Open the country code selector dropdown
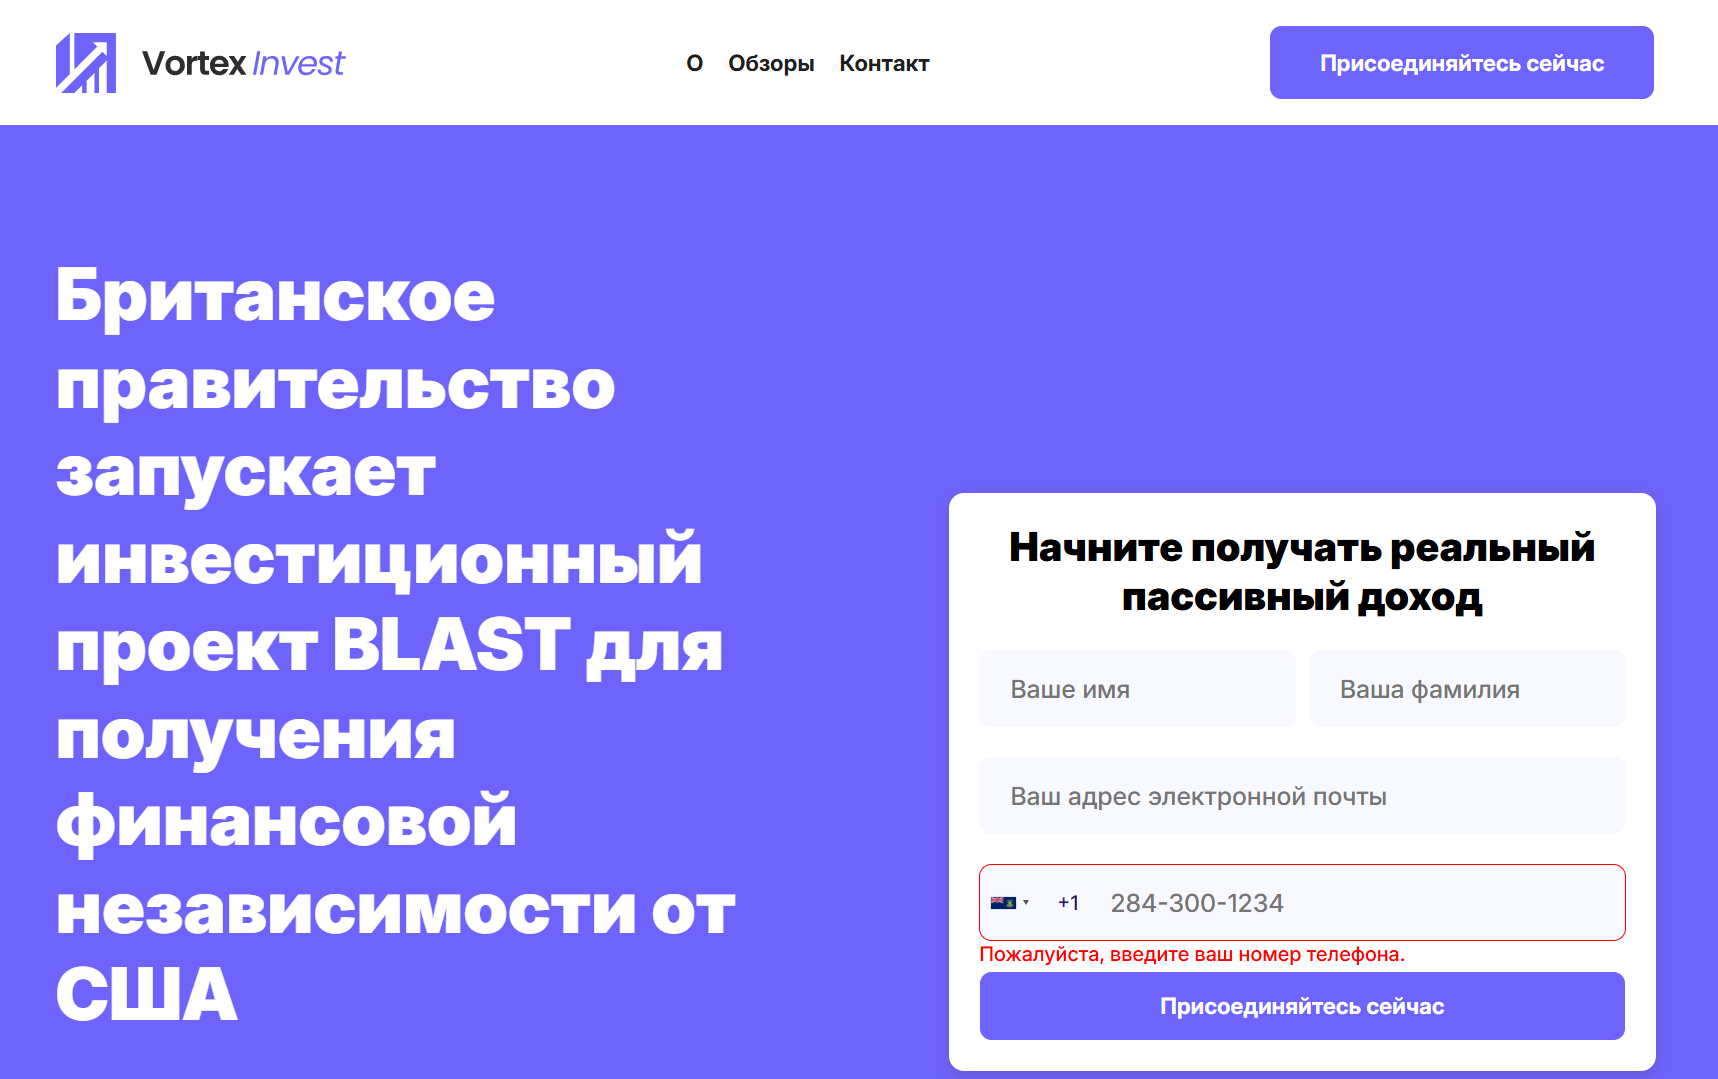Viewport: 1718px width, 1079px height. [x=1012, y=902]
